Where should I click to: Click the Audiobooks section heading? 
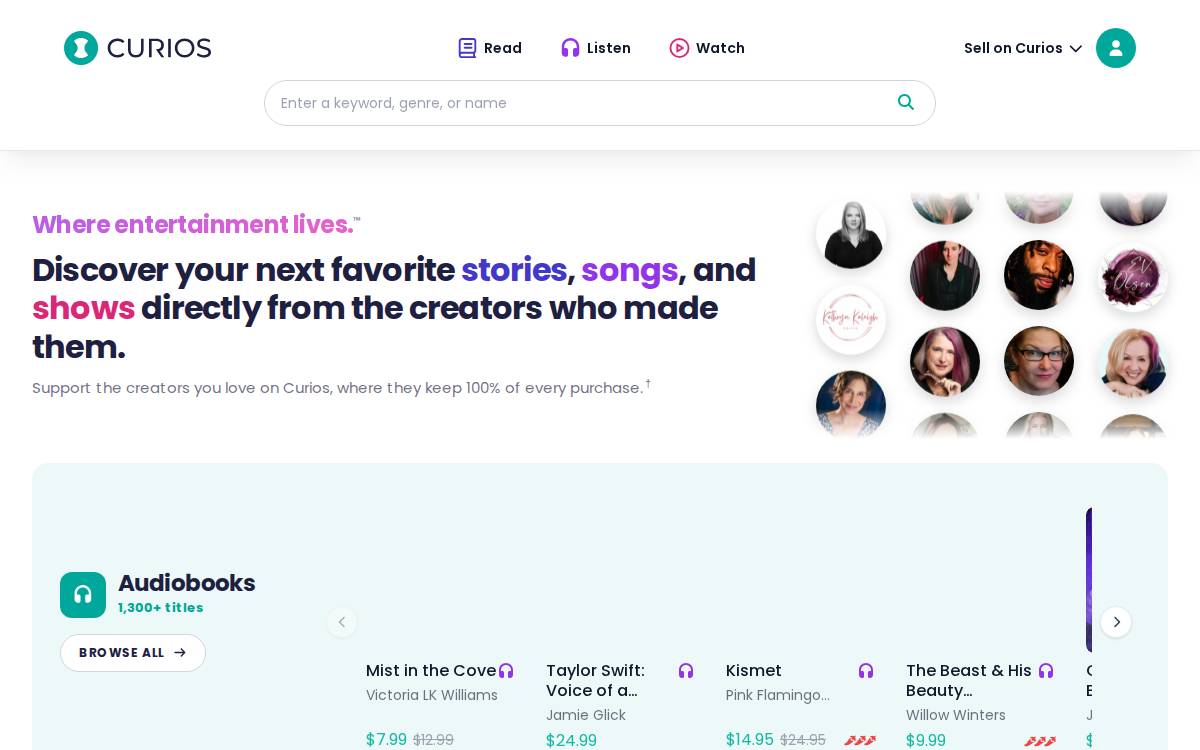(x=187, y=583)
